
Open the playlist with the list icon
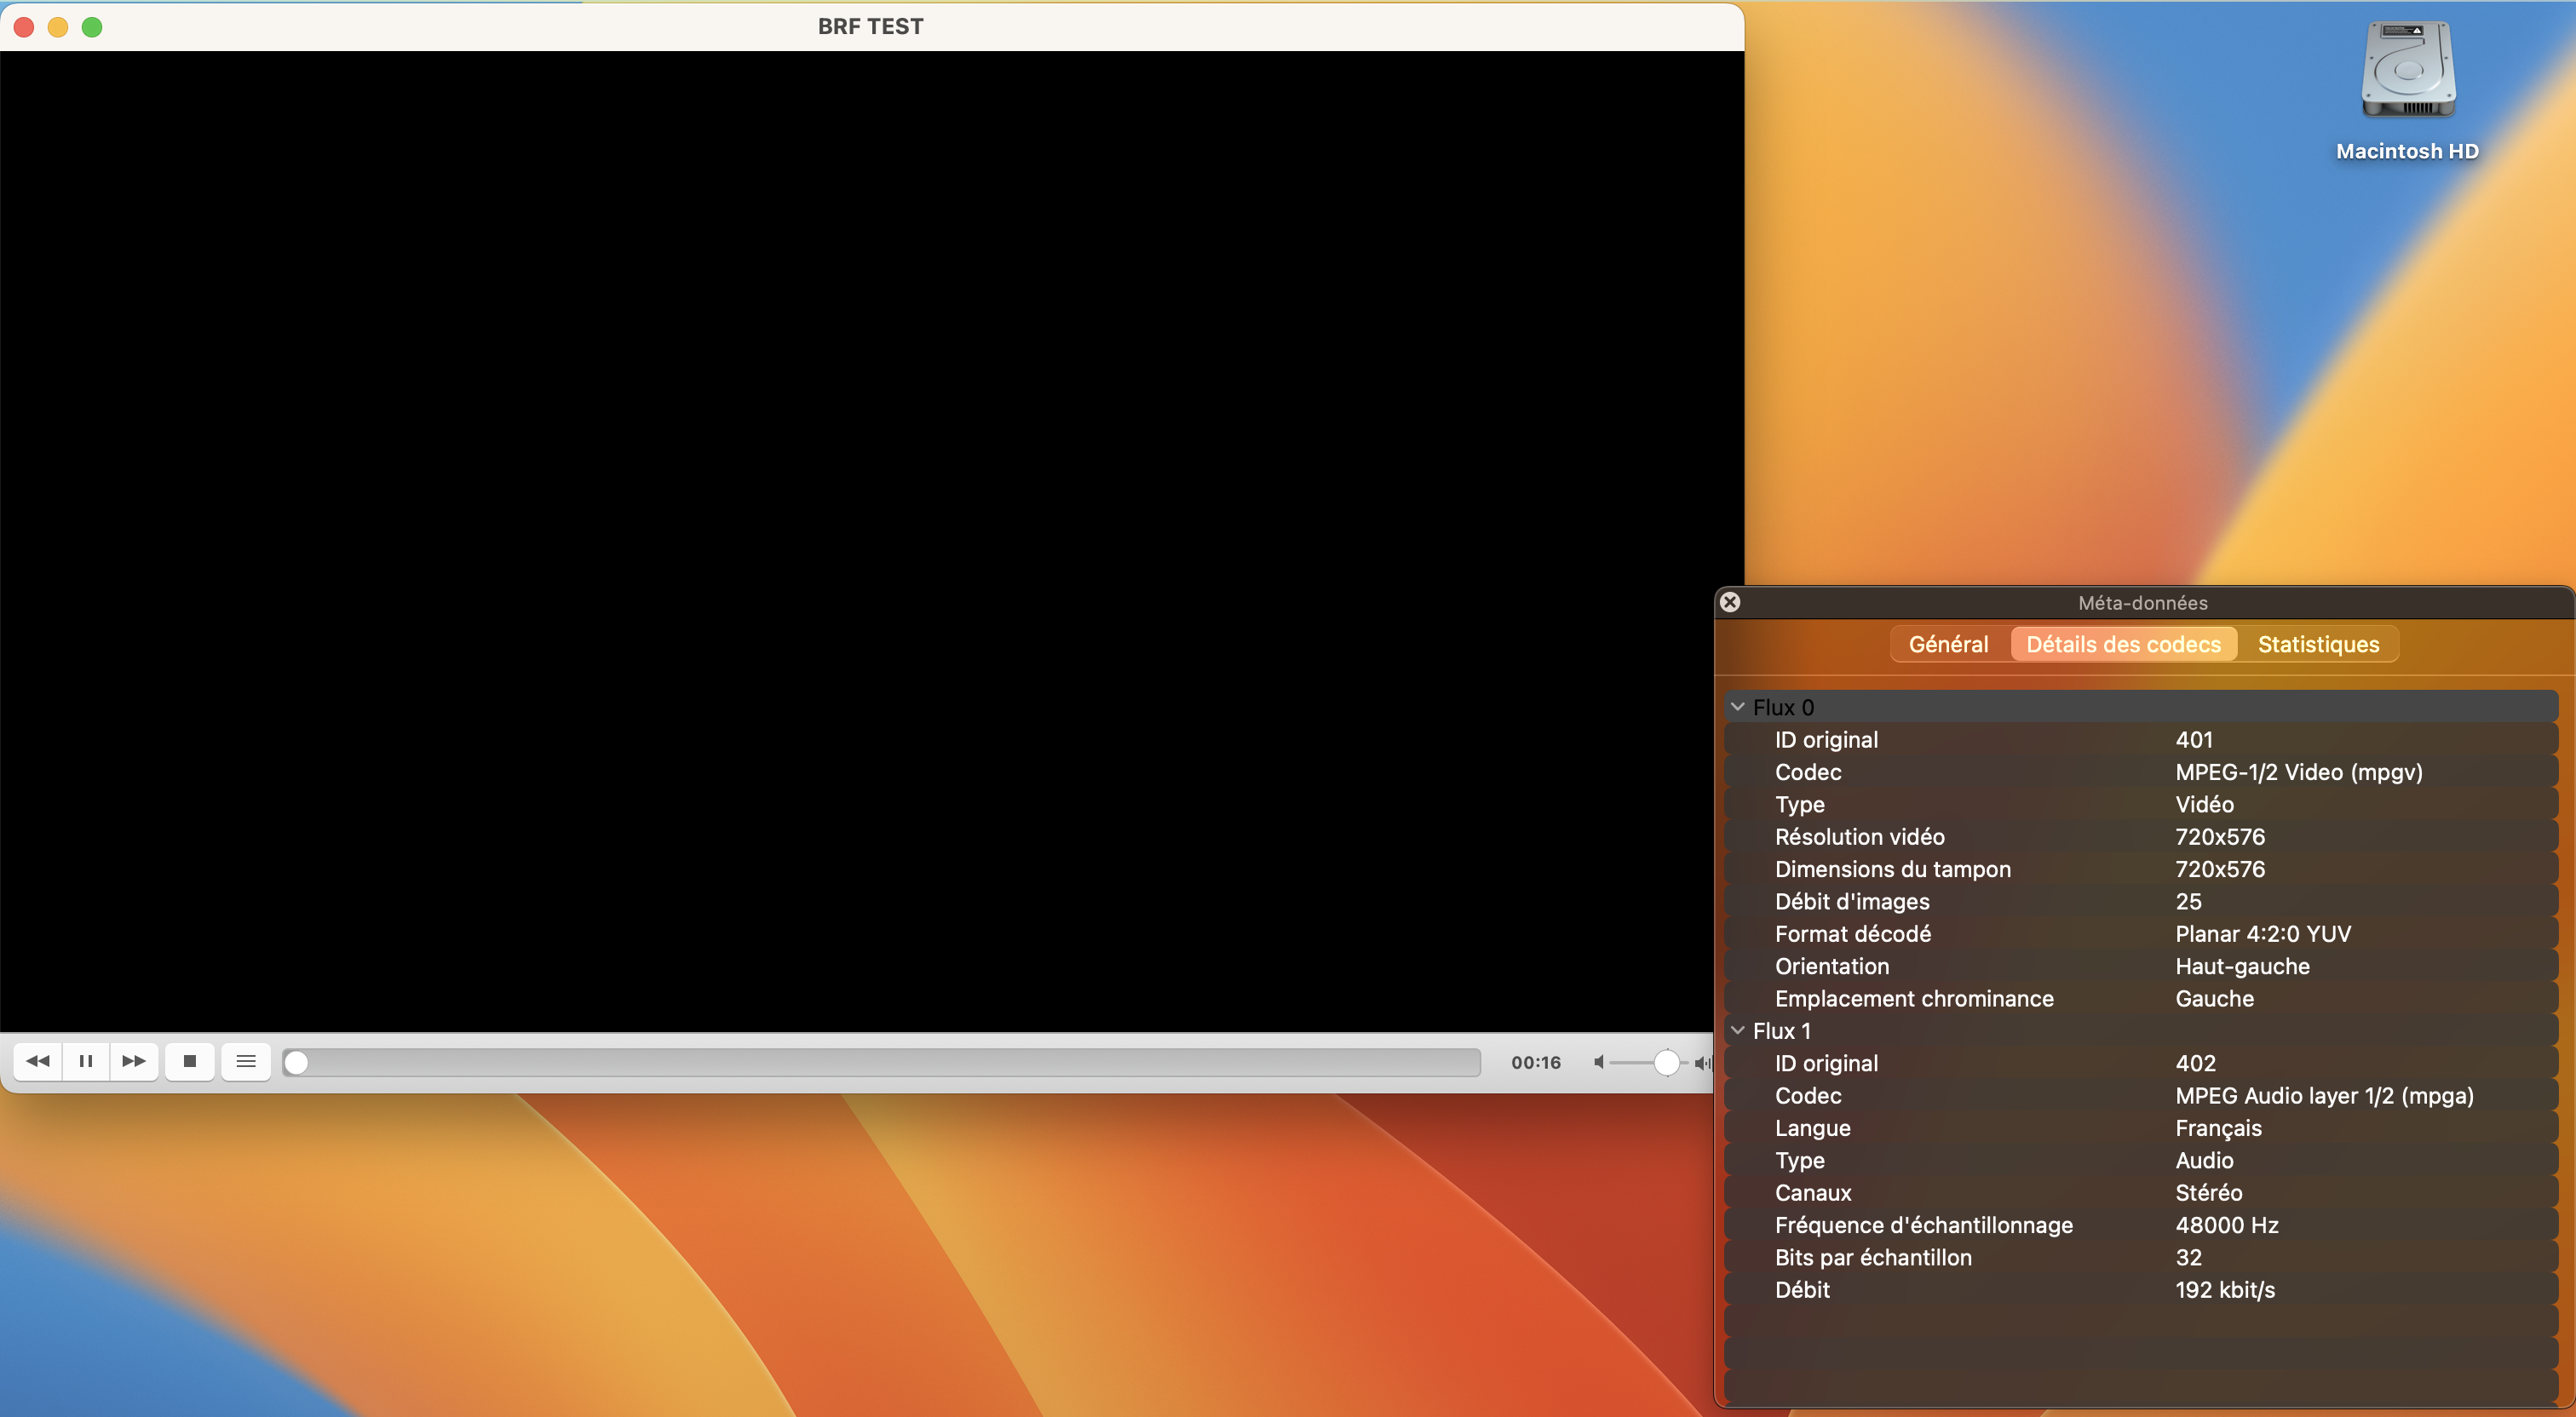click(x=246, y=1061)
